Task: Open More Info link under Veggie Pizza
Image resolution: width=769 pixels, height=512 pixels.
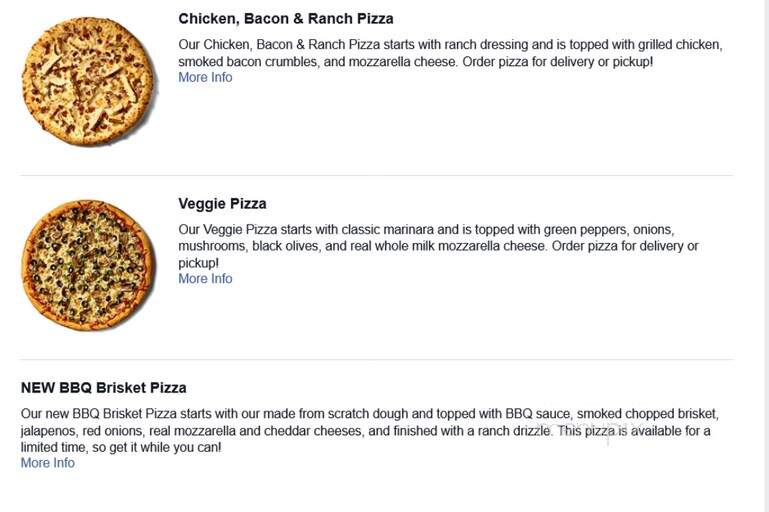Action: point(205,279)
